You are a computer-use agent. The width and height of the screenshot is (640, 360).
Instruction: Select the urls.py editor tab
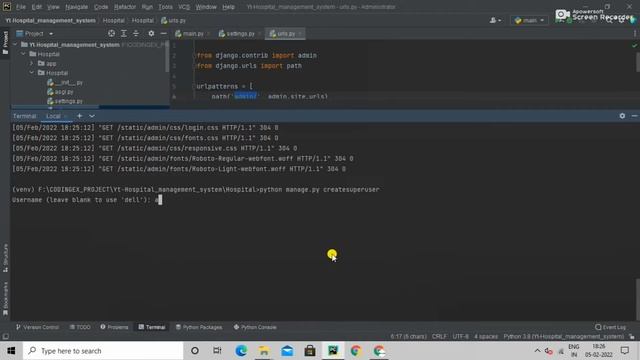(x=284, y=33)
